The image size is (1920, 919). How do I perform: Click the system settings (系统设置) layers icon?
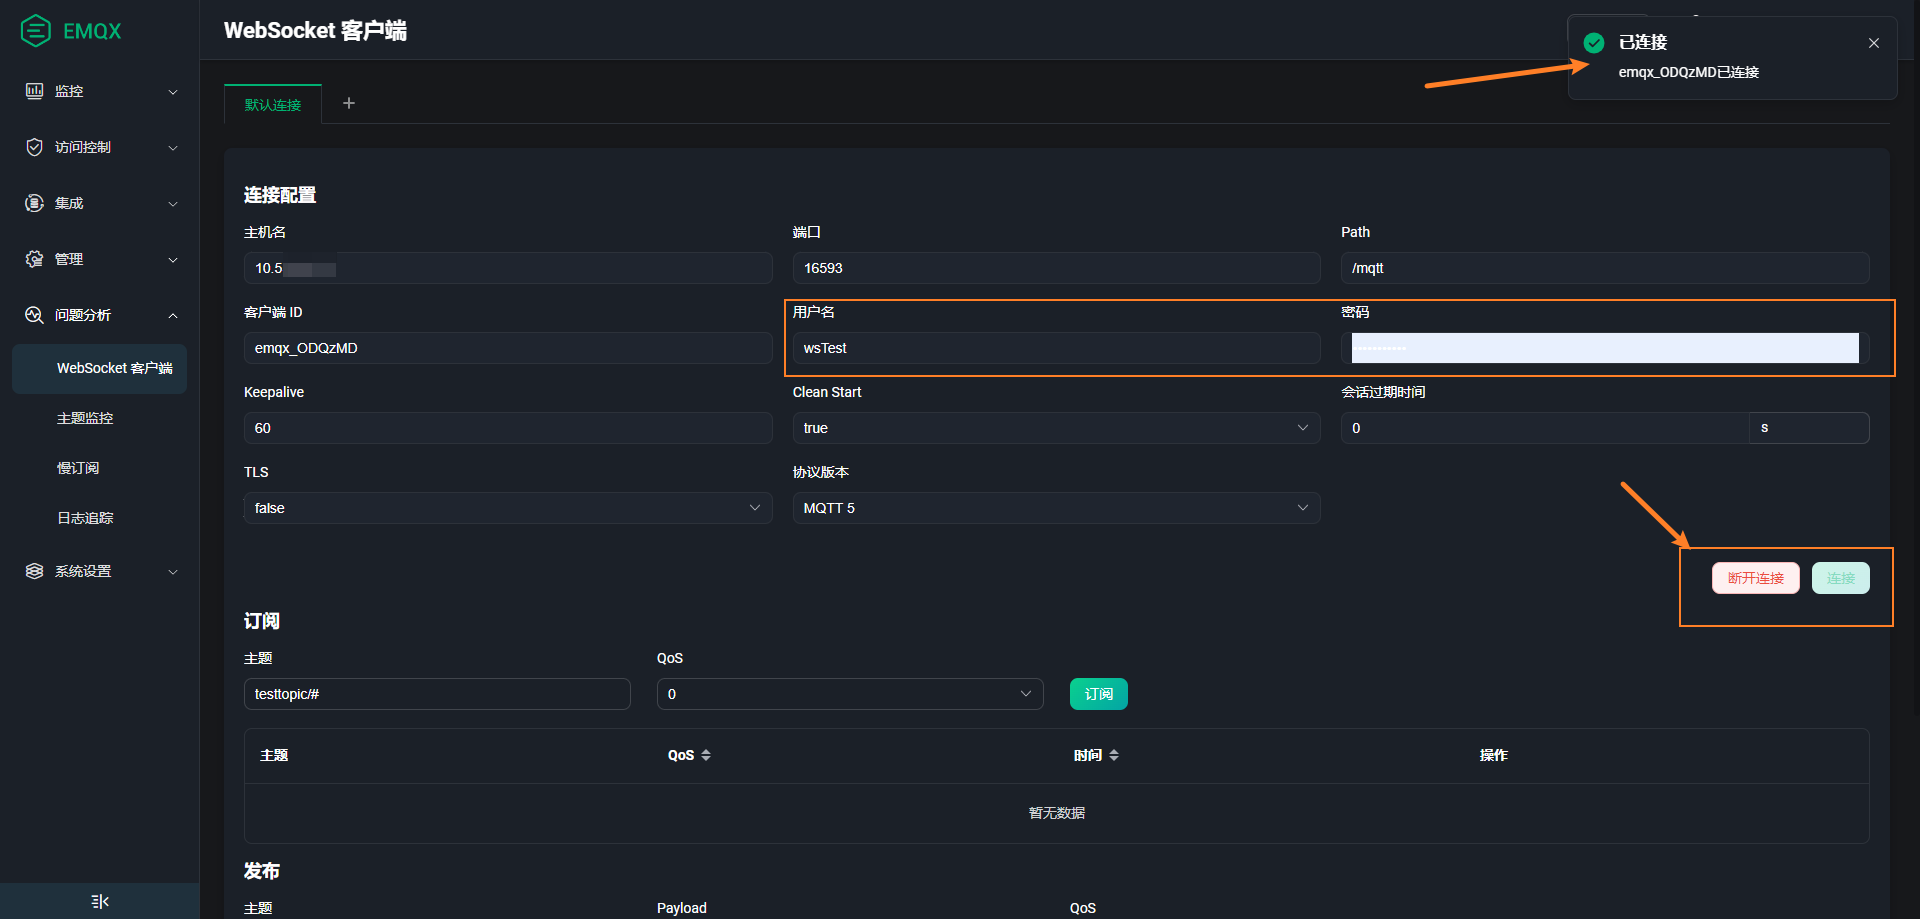34,571
